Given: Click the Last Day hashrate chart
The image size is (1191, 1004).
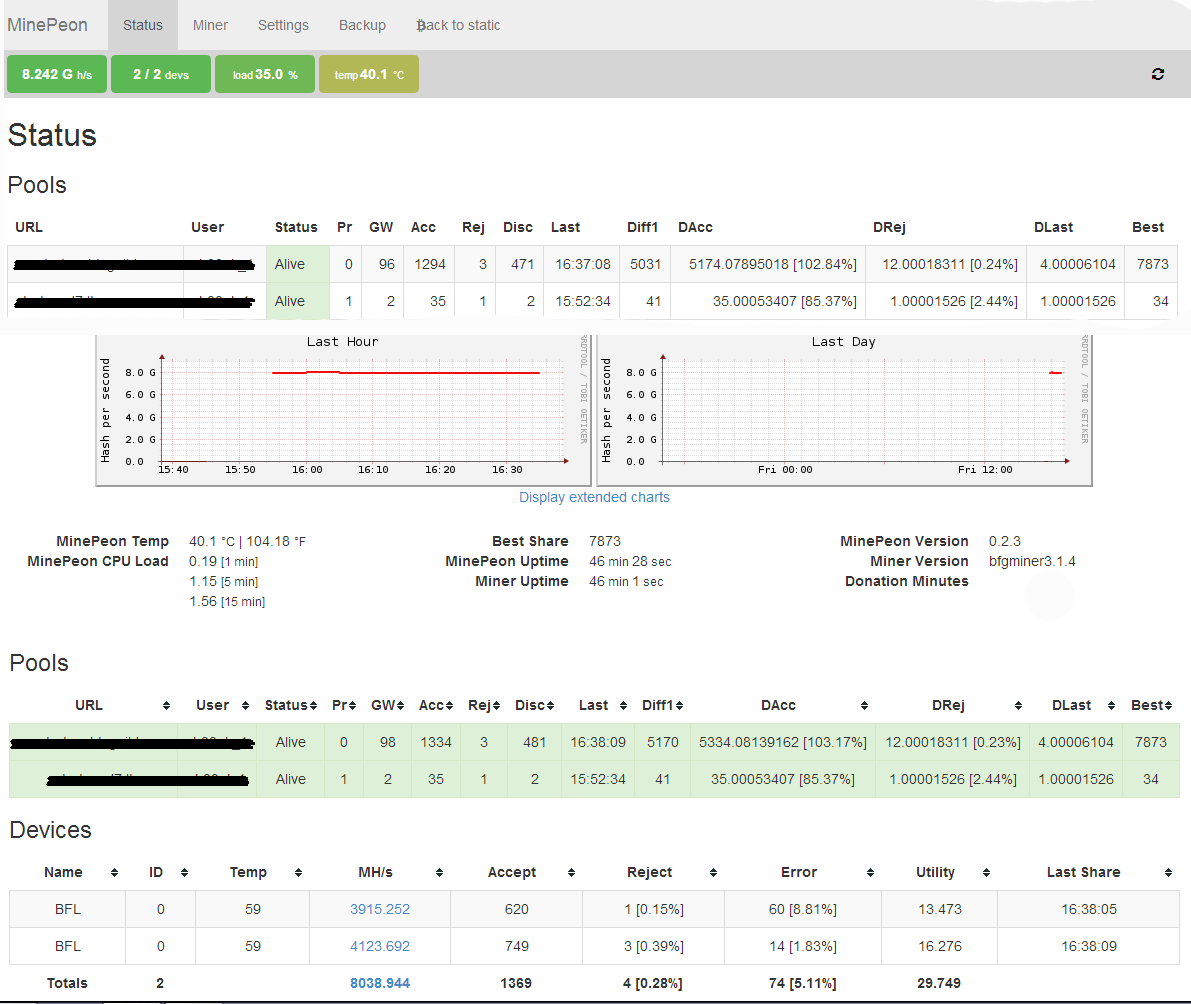Looking at the screenshot, I should (845, 410).
